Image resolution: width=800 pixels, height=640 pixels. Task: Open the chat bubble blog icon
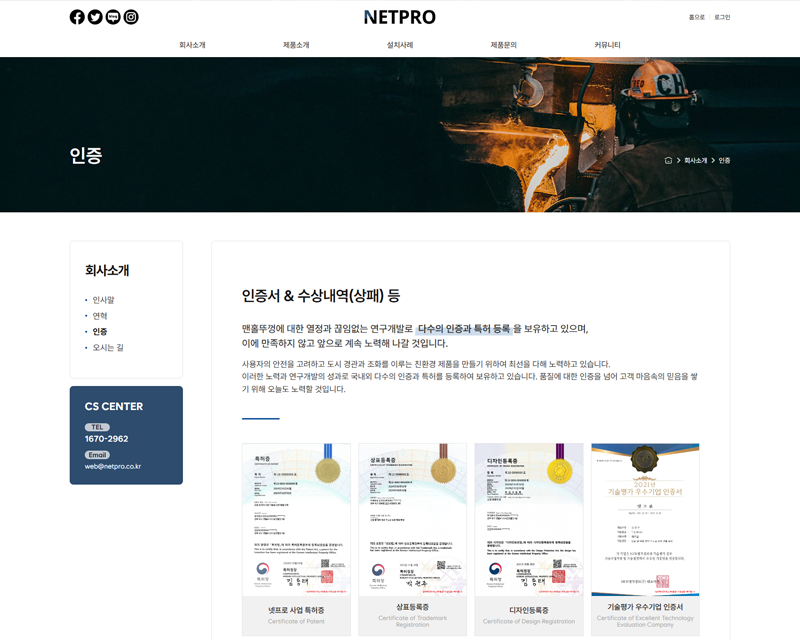tap(113, 17)
